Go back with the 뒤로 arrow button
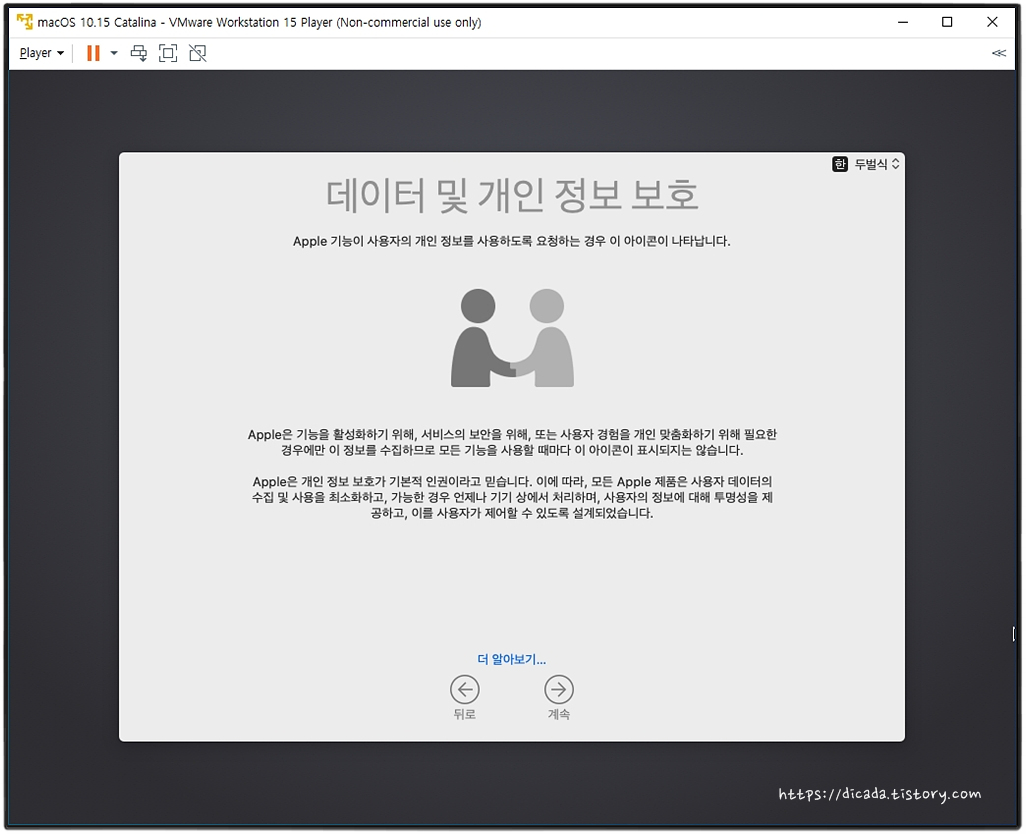 (x=465, y=689)
